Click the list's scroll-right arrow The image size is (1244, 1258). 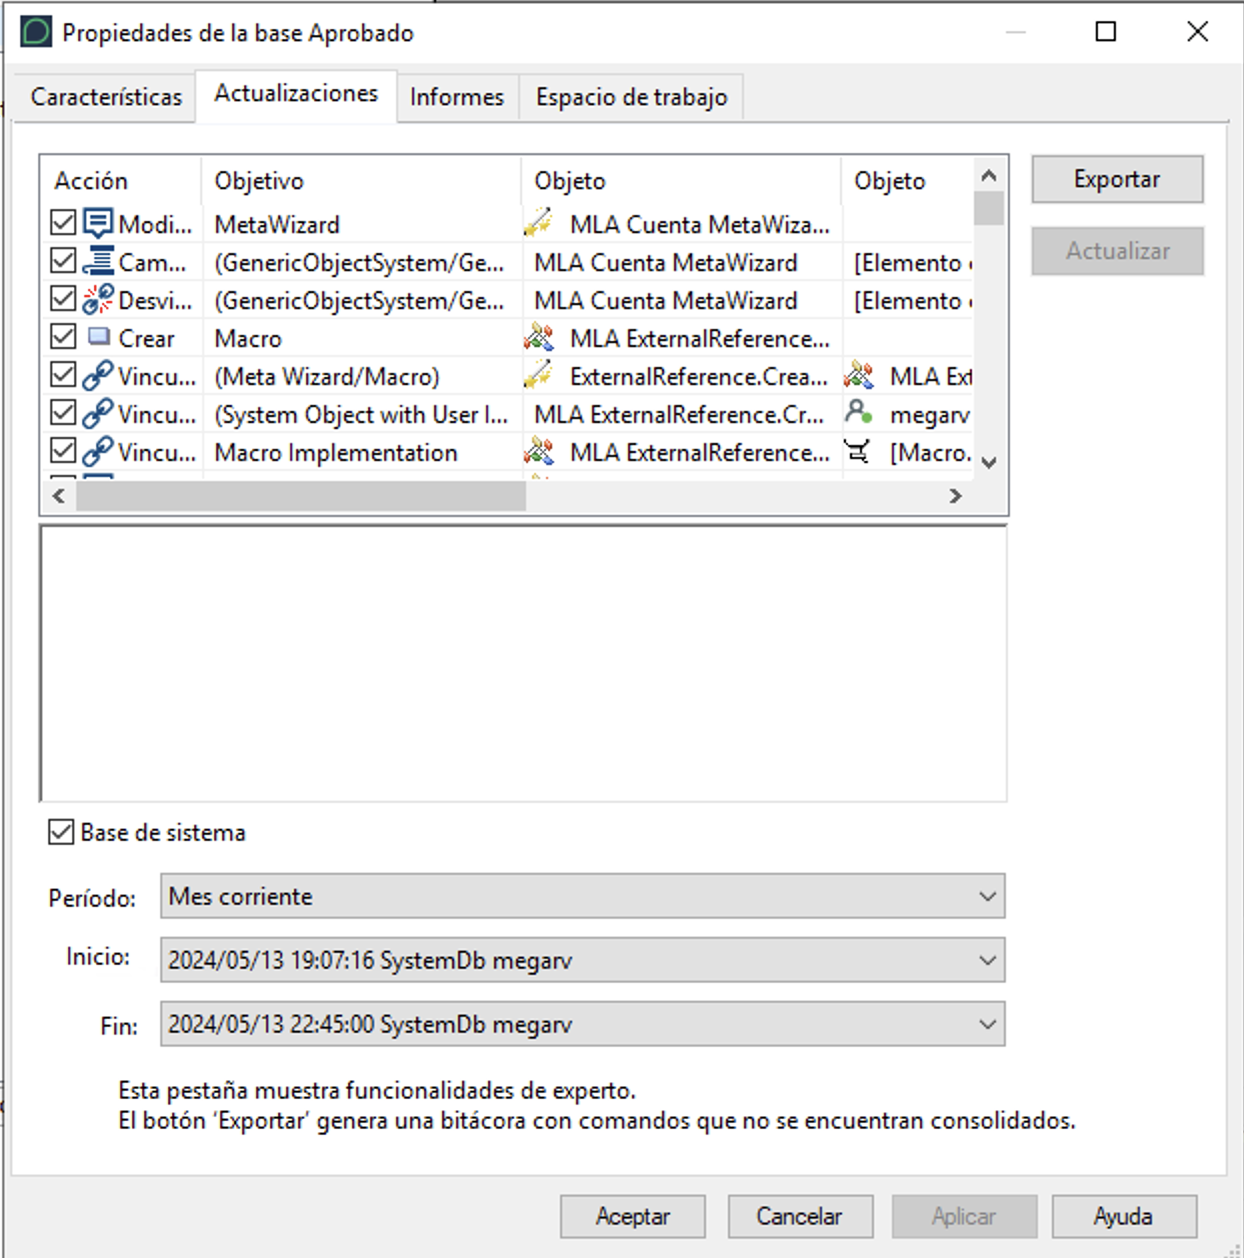coord(956,496)
